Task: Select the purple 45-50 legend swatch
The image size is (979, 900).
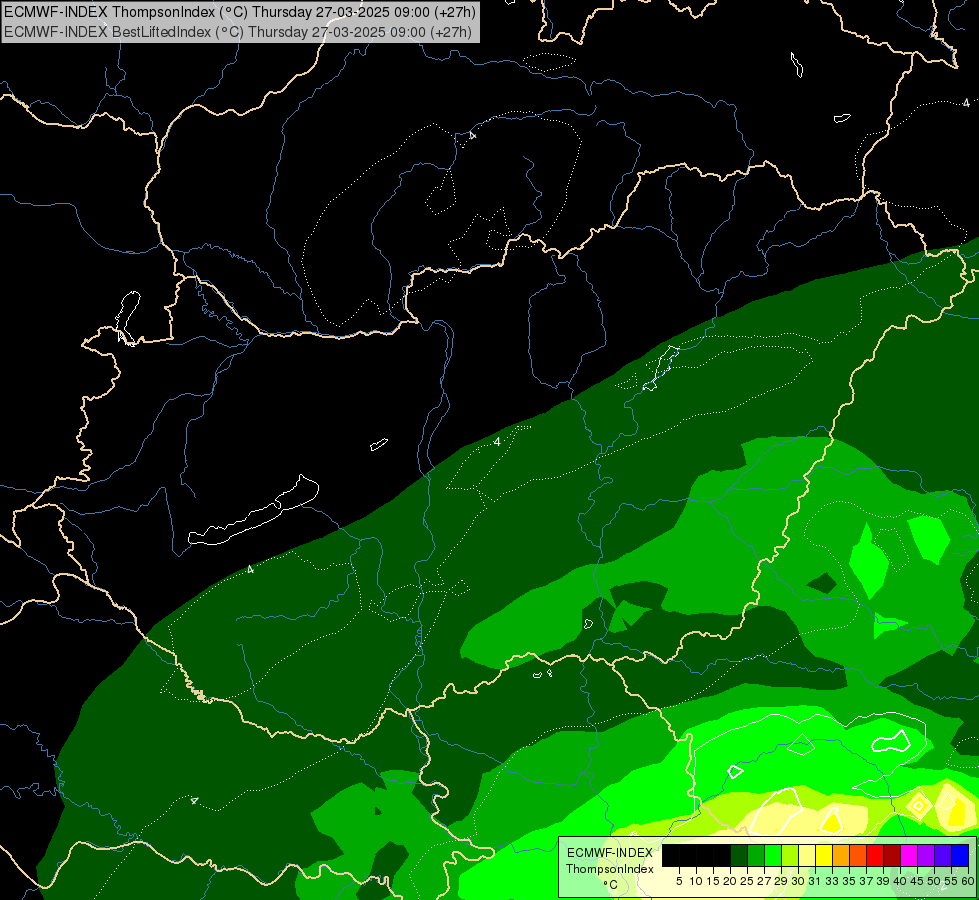Action: point(926,855)
